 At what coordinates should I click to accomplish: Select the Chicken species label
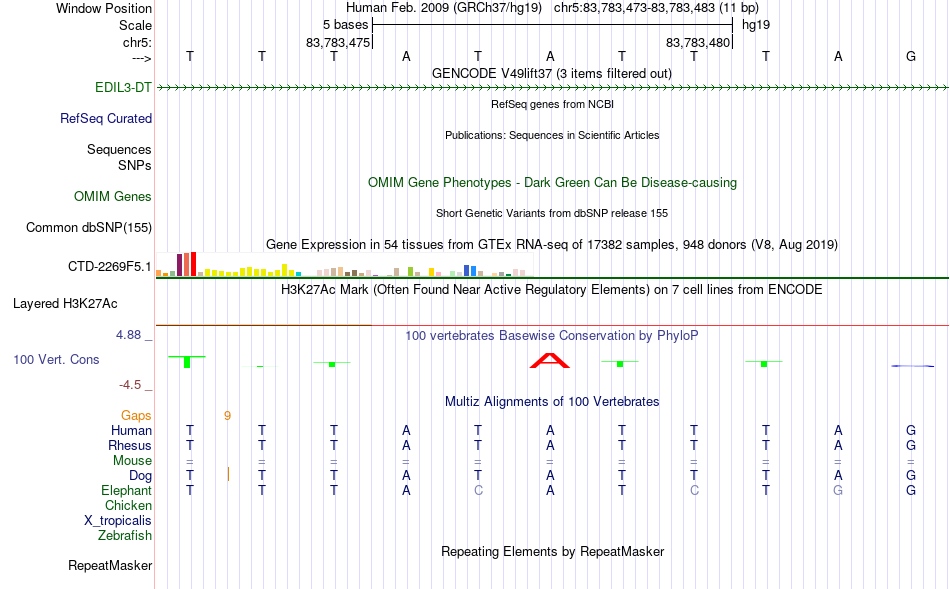(128, 505)
